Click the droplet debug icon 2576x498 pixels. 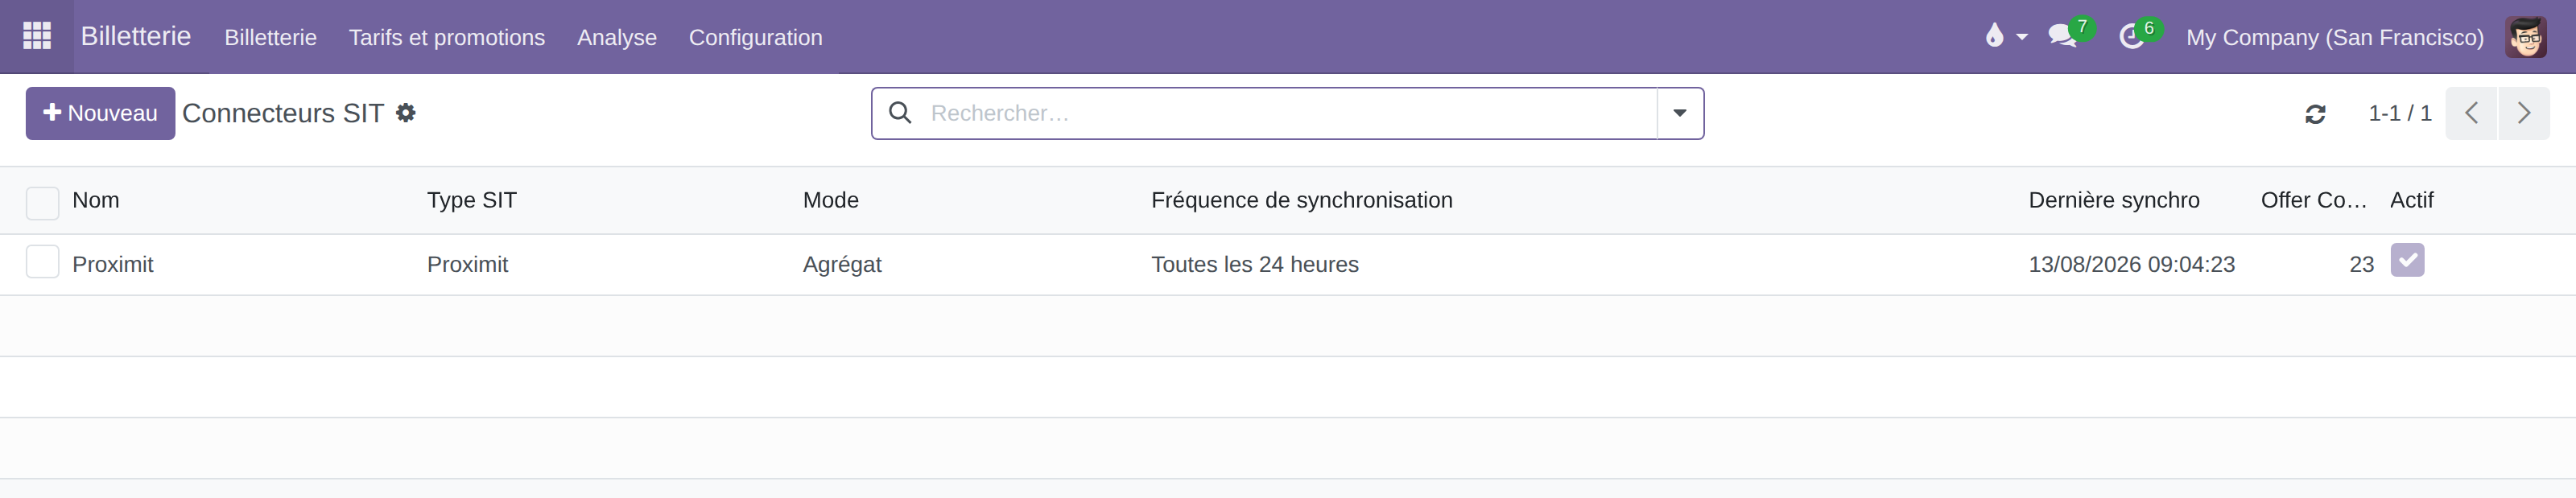click(1994, 36)
